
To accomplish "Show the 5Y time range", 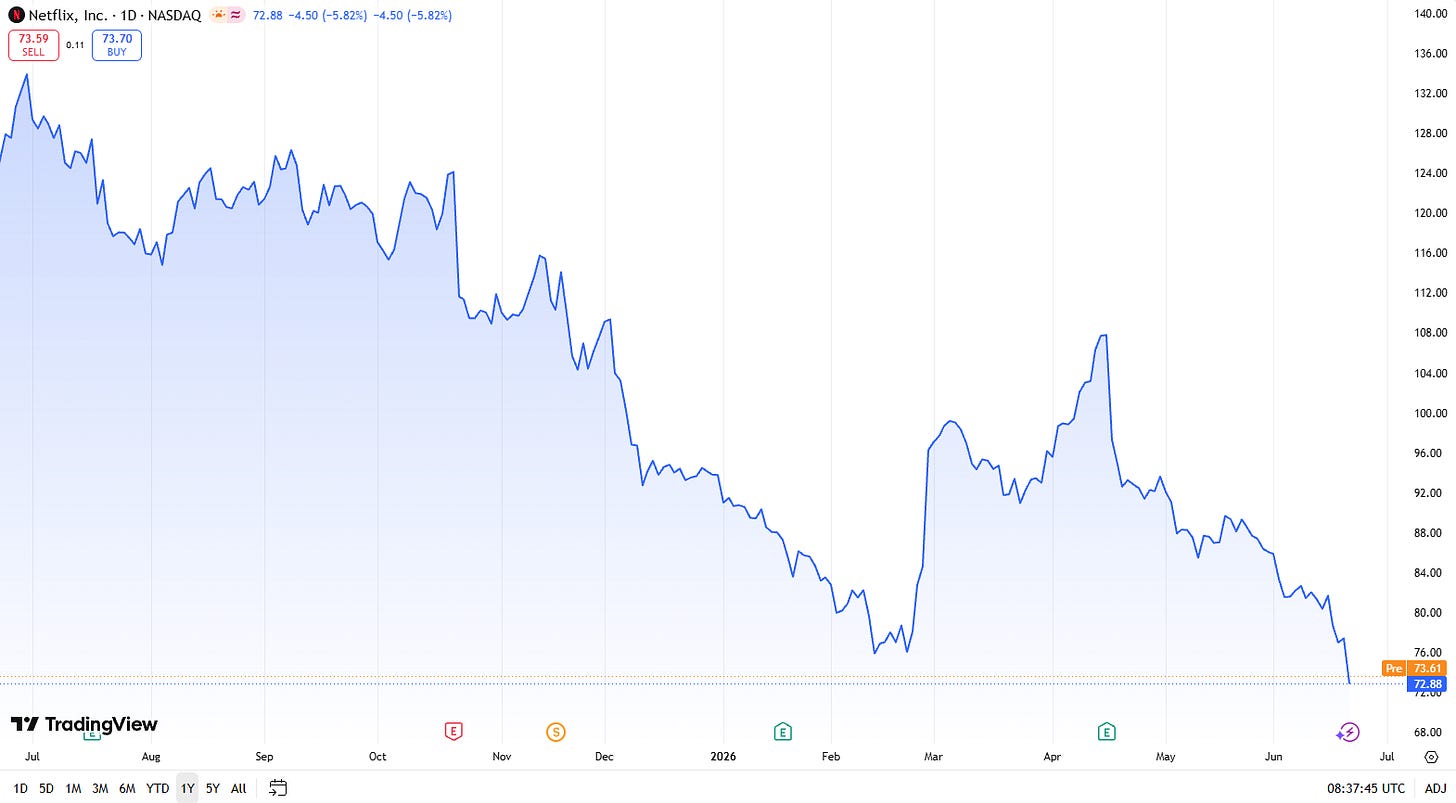I will click(x=212, y=788).
